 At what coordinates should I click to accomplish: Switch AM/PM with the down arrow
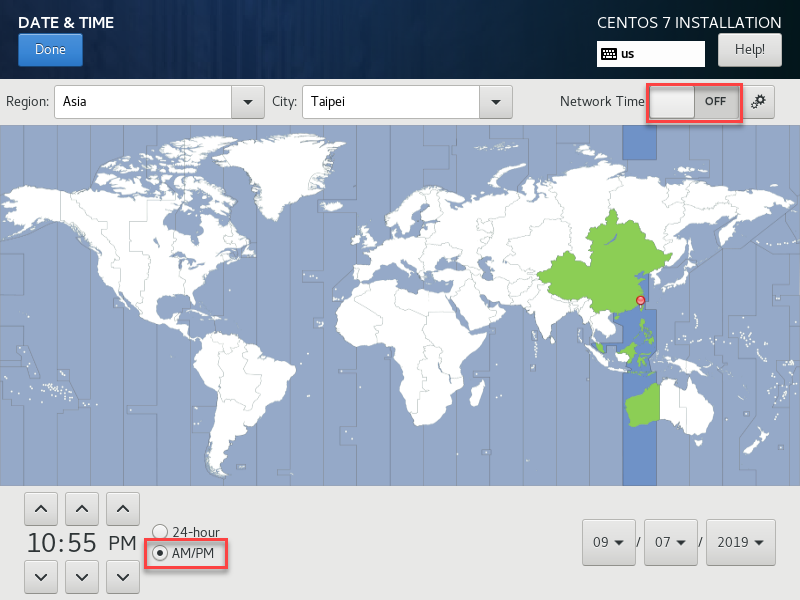[x=122, y=577]
